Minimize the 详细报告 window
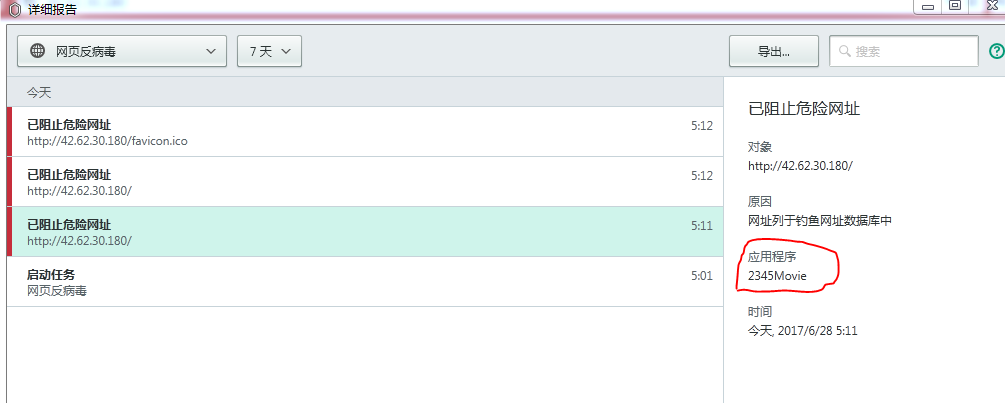Viewport: 1005px width, 403px height. pyautogui.click(x=928, y=5)
